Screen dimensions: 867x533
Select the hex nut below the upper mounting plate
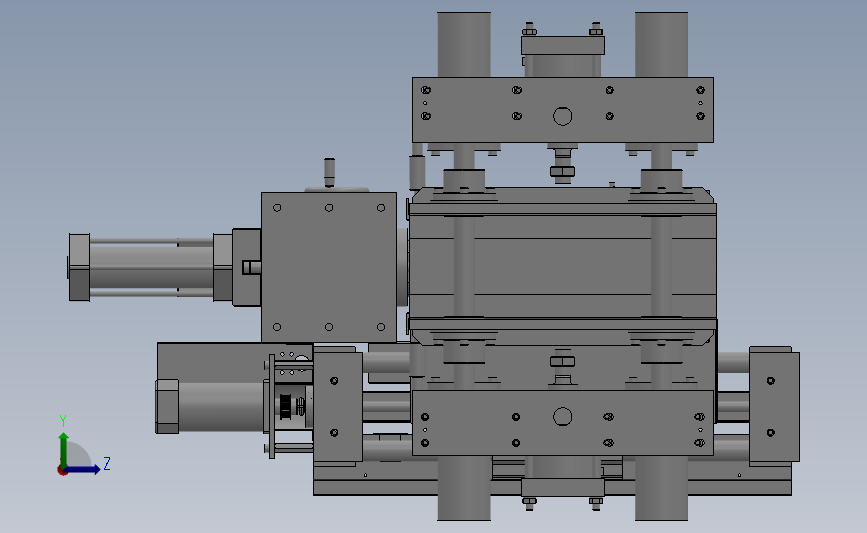click(x=562, y=171)
